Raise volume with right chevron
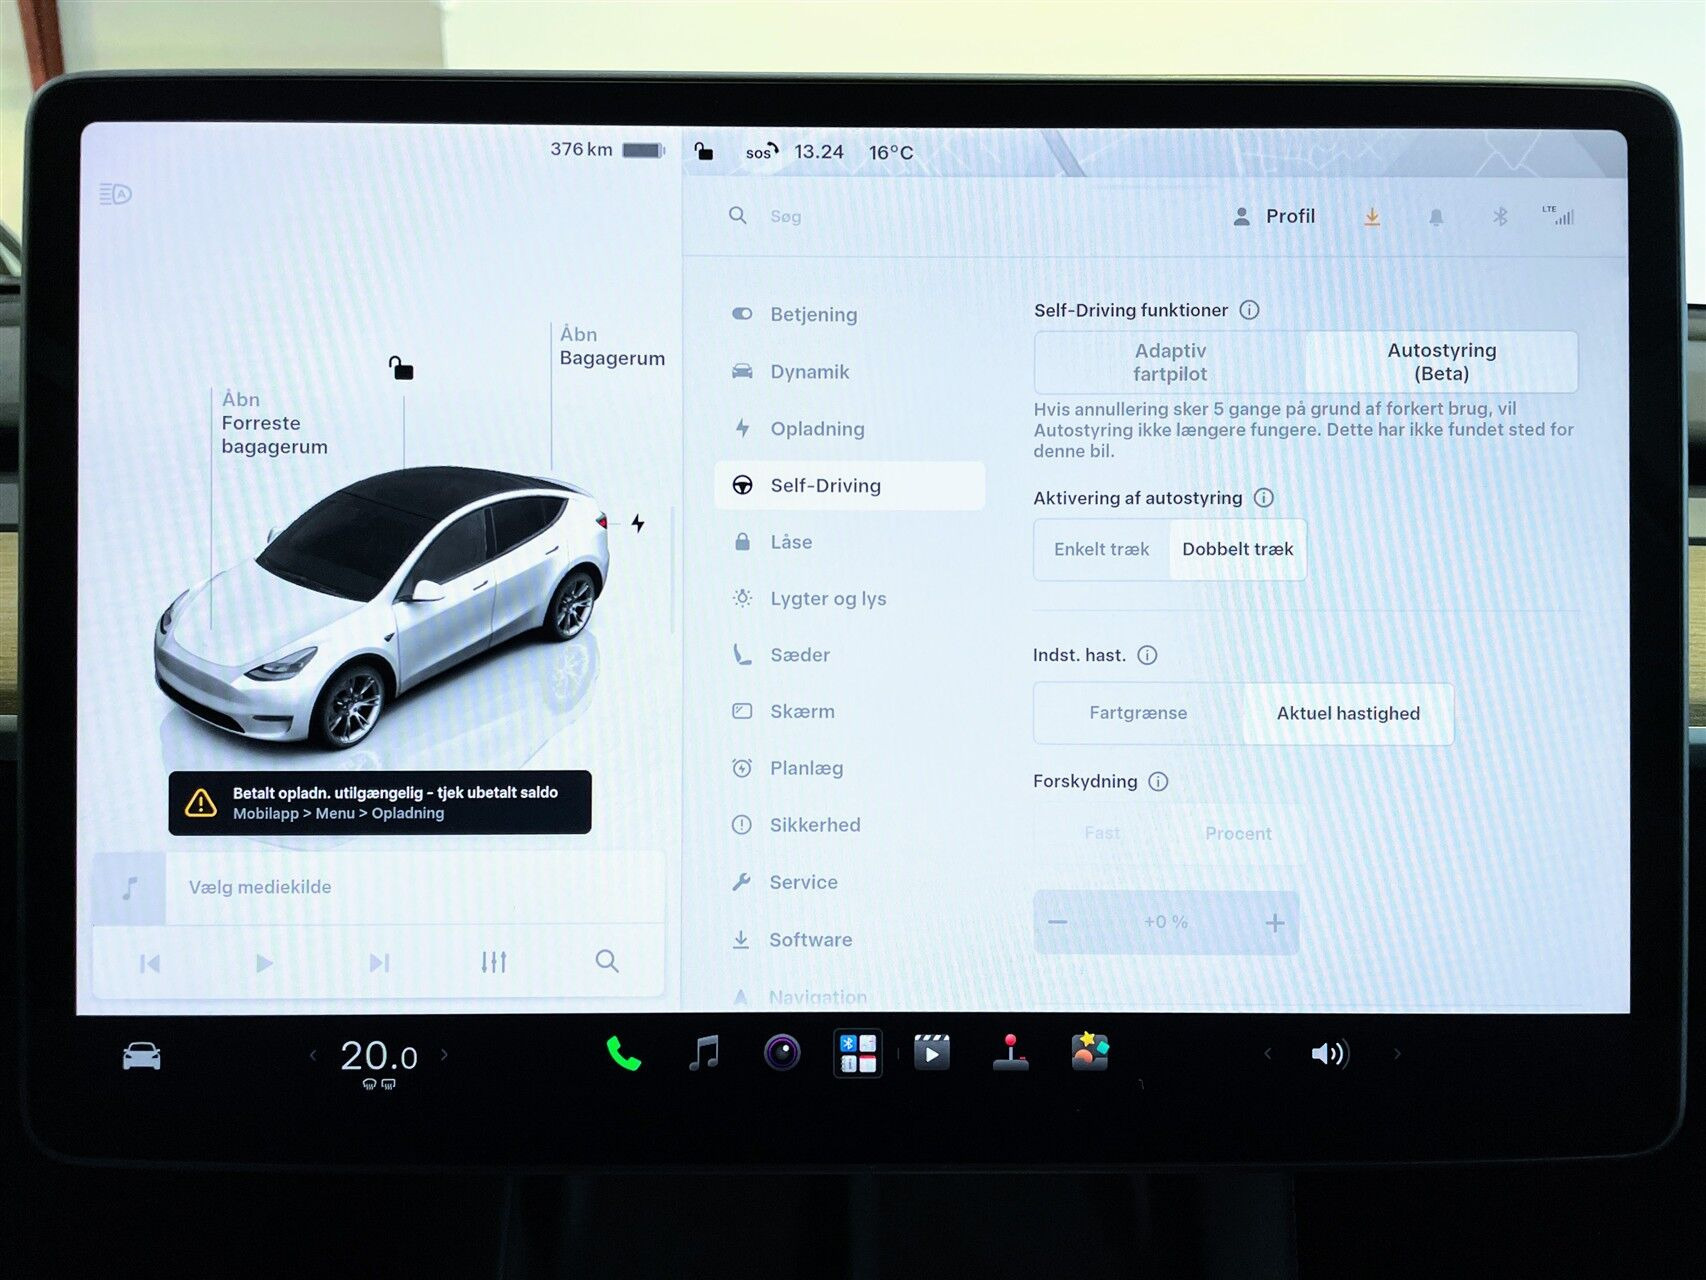This screenshot has height=1280, width=1706. click(x=1397, y=1053)
